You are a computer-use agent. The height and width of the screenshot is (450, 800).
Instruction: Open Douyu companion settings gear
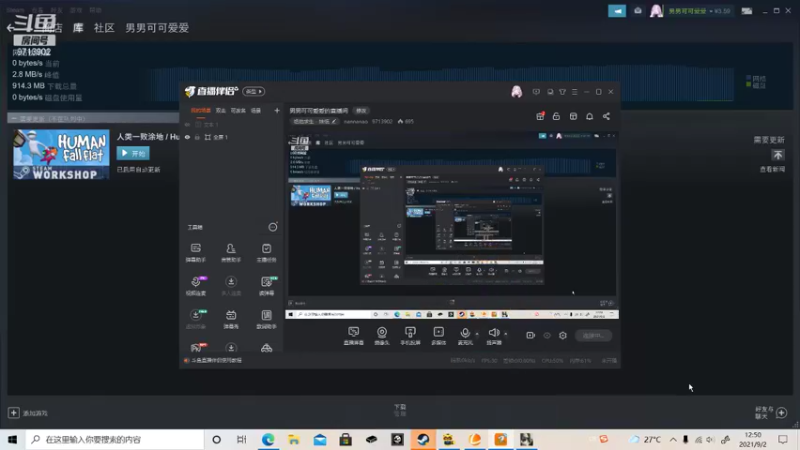tap(563, 335)
